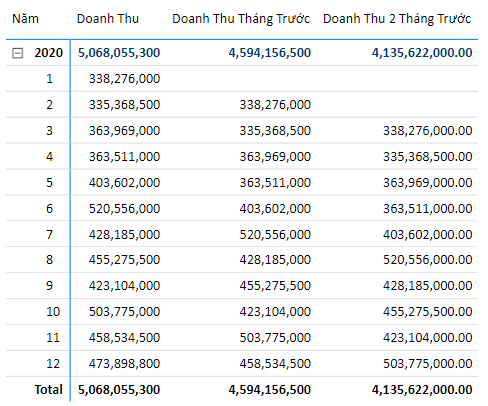Sort by the Doanh Thu column header

[x=108, y=19]
